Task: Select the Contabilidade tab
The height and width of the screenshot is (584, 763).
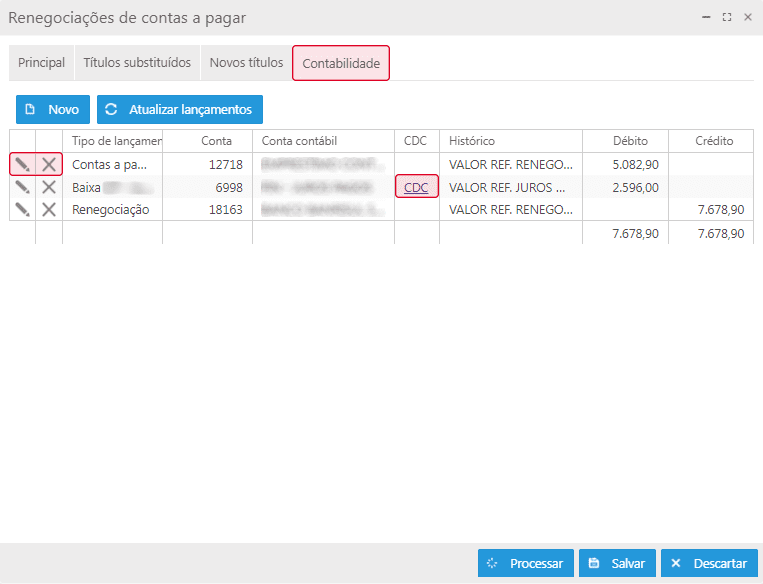Action: (341, 63)
